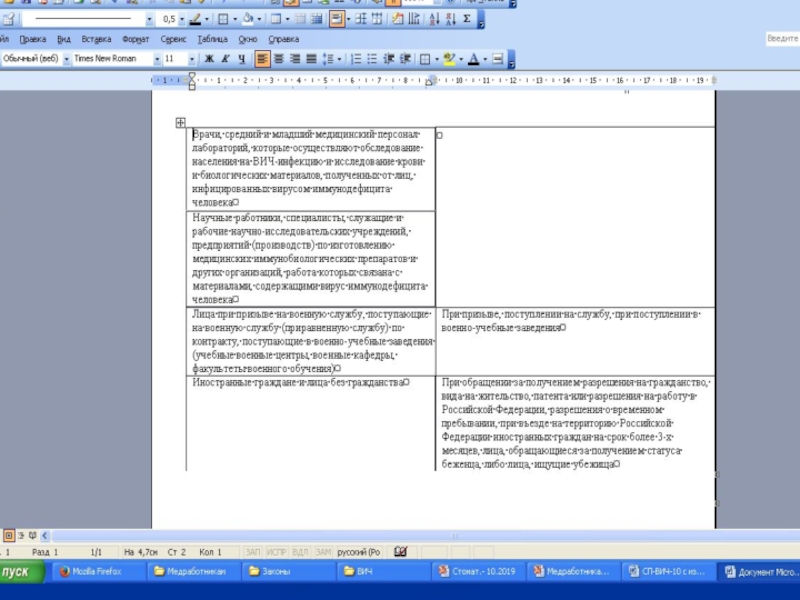This screenshot has width=800, height=600.
Task: Open the Окно menu
Action: 248,39
